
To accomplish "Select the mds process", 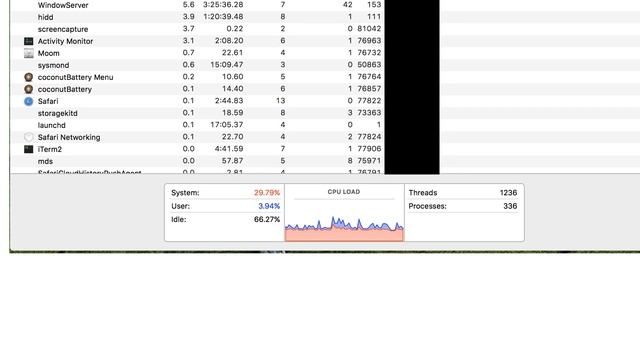I will [45, 161].
